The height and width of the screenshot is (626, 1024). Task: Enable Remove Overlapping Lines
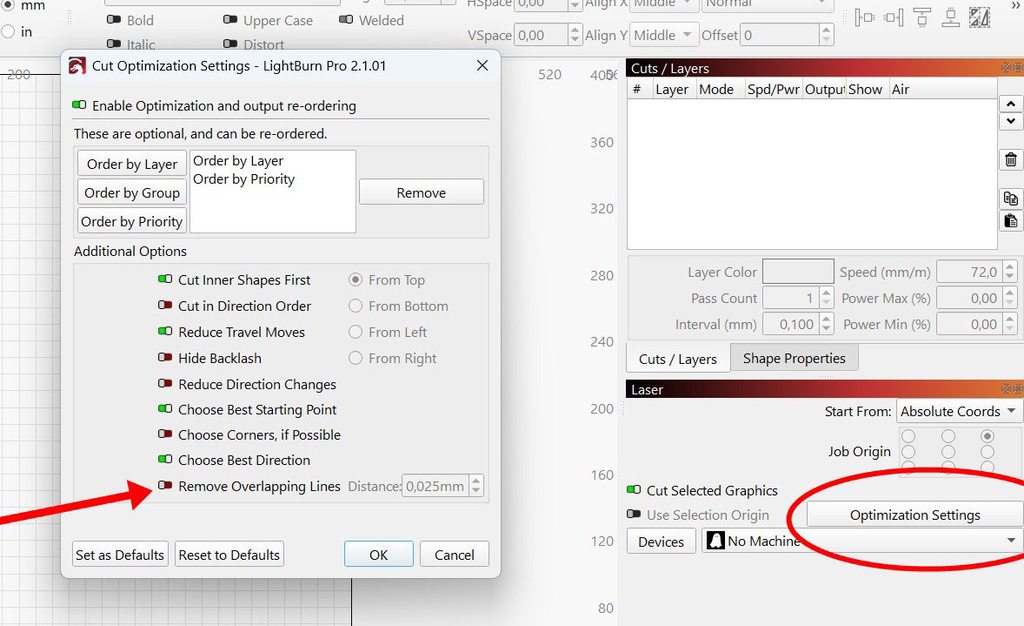pos(165,486)
